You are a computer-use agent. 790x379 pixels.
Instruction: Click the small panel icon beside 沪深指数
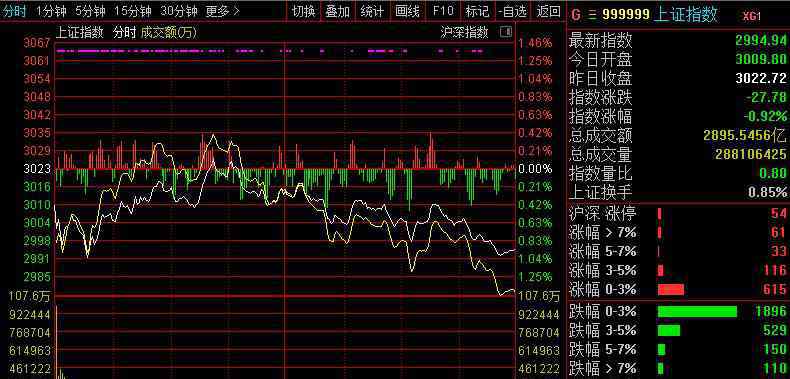point(505,33)
